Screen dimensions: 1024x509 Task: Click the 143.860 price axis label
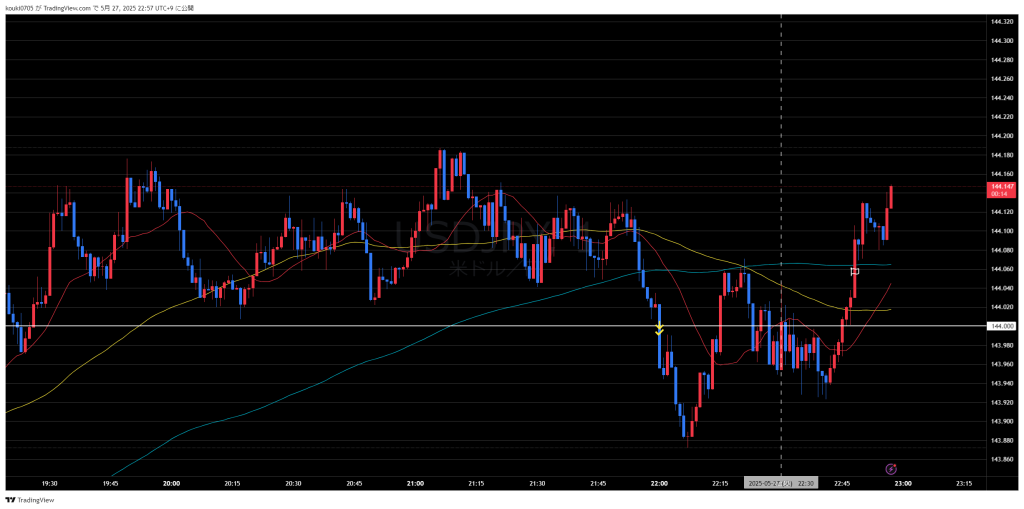point(1001,459)
